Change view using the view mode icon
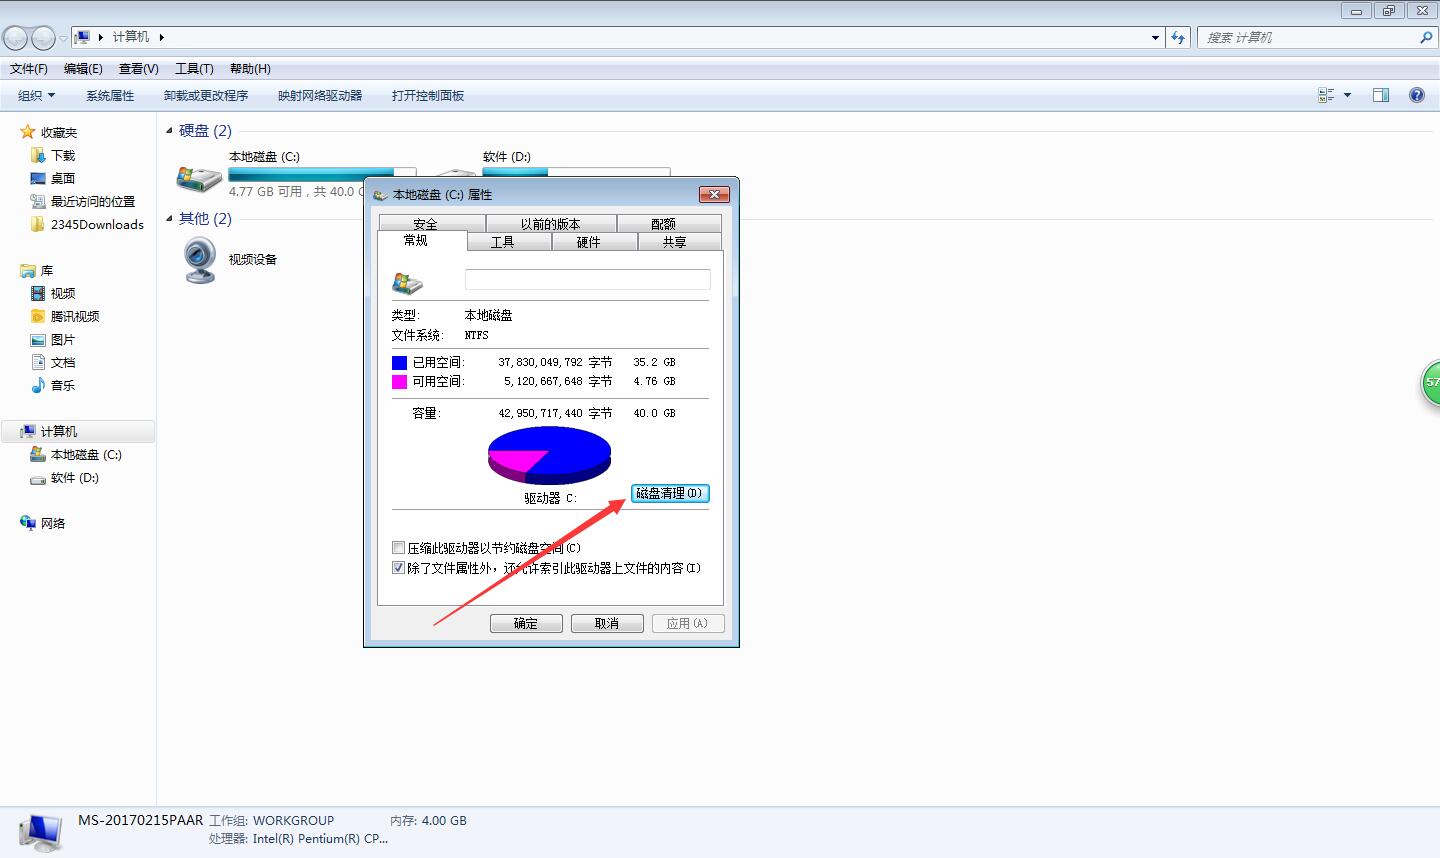The height and width of the screenshot is (858, 1440). pos(1327,95)
